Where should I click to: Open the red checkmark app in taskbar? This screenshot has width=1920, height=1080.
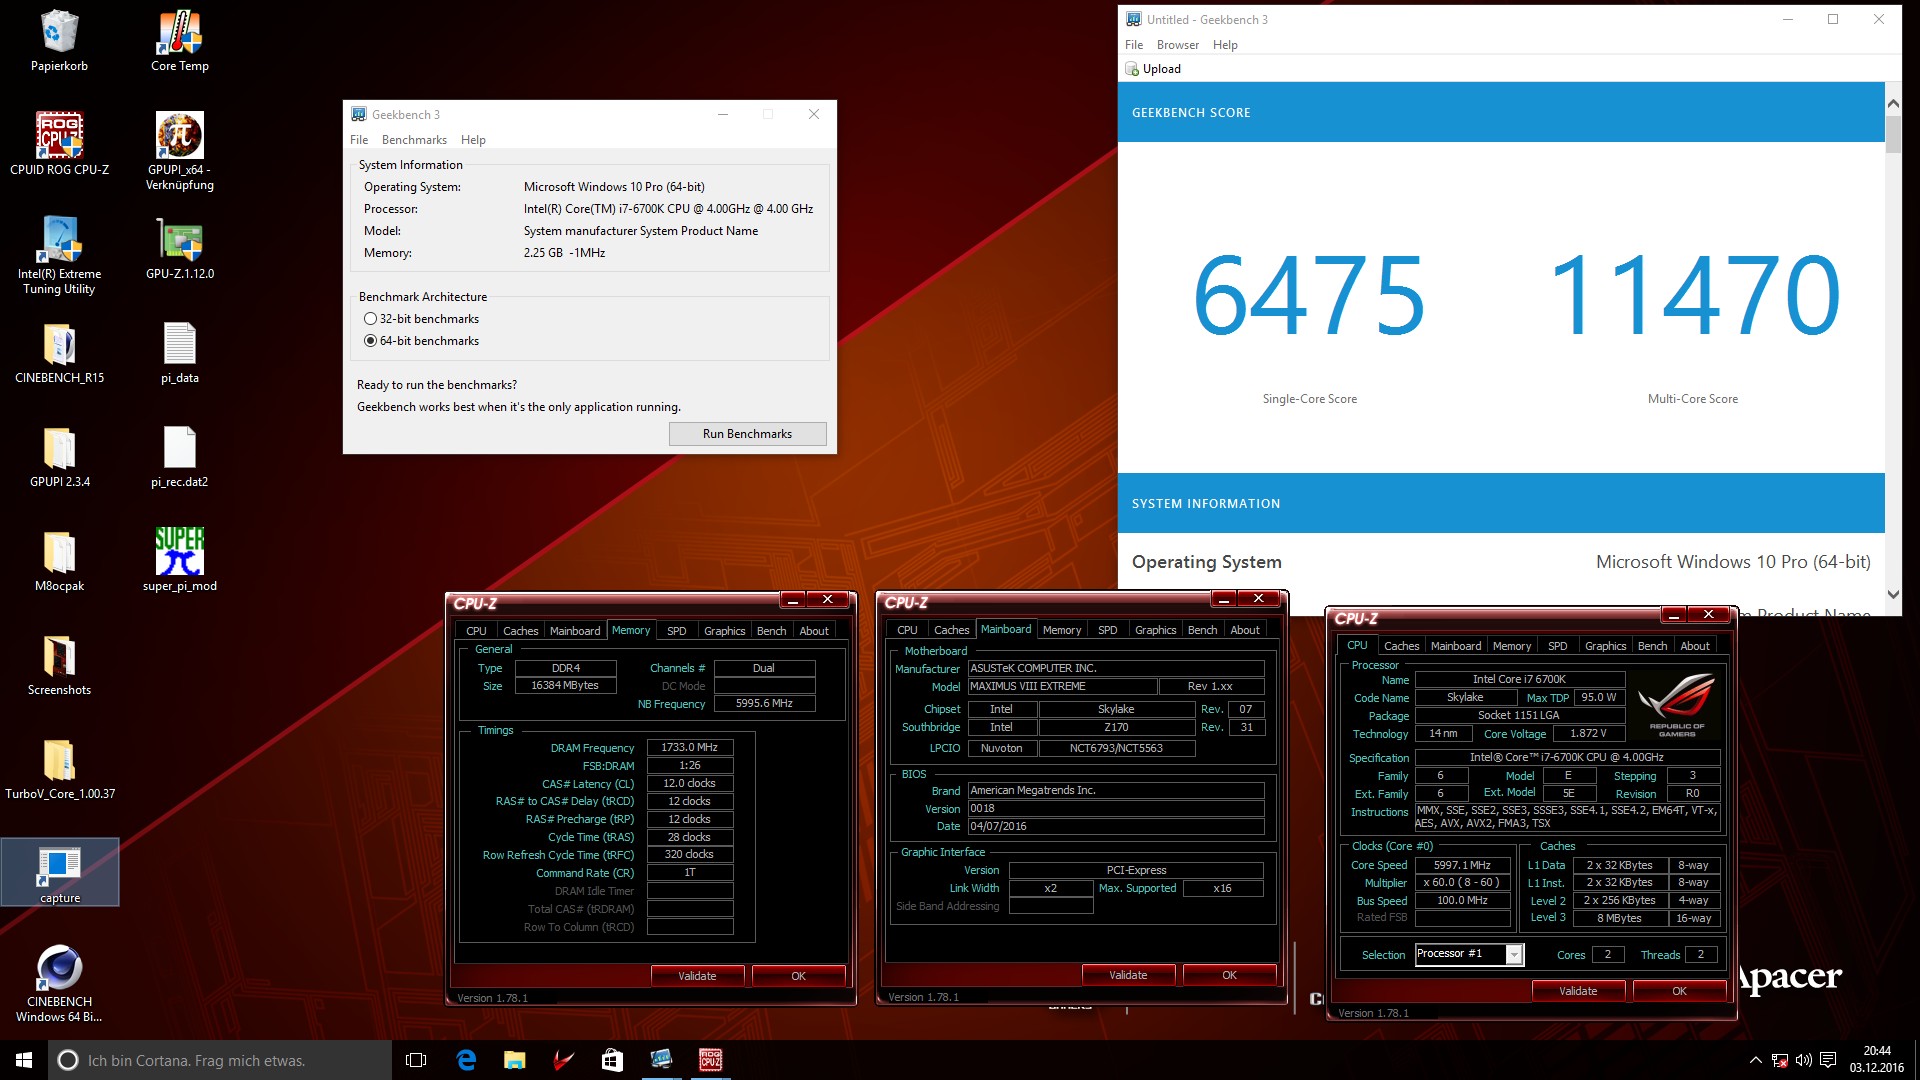pyautogui.click(x=563, y=1060)
